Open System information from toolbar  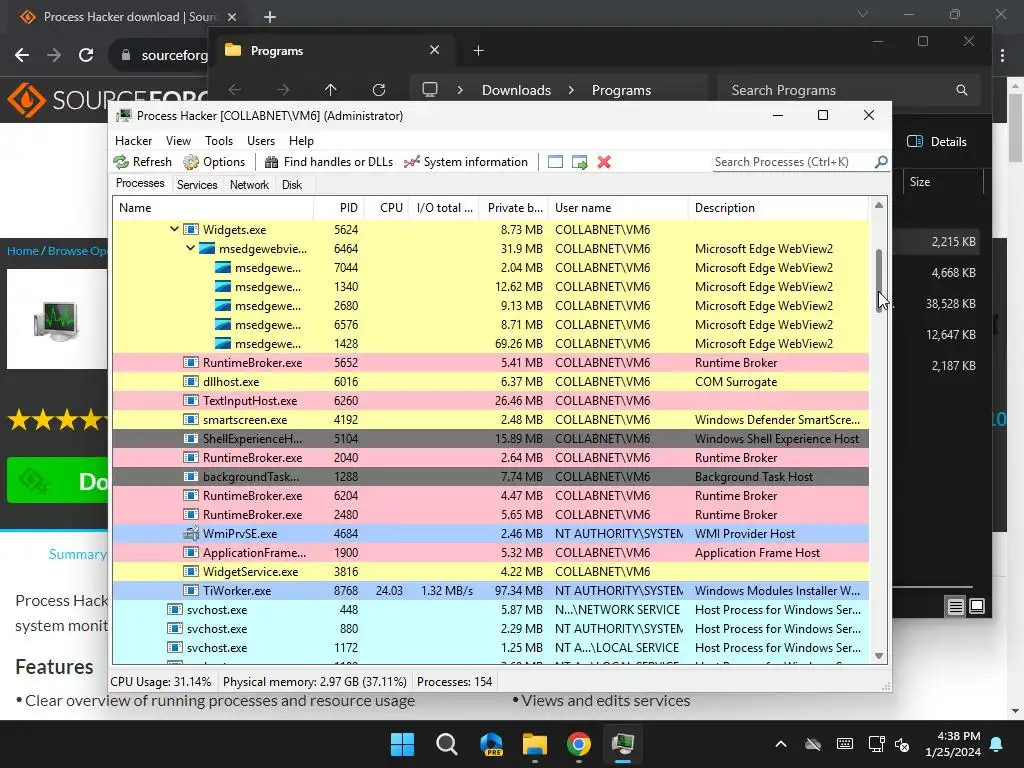click(466, 162)
